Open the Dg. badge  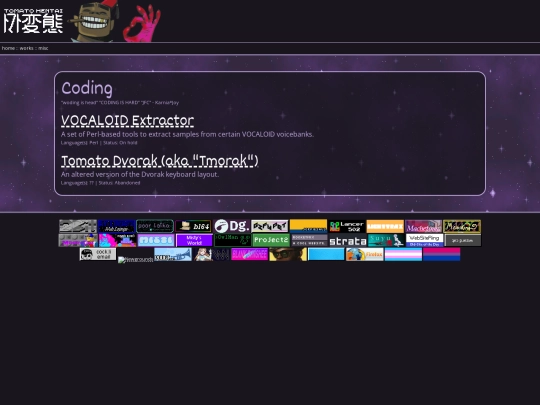point(232,226)
